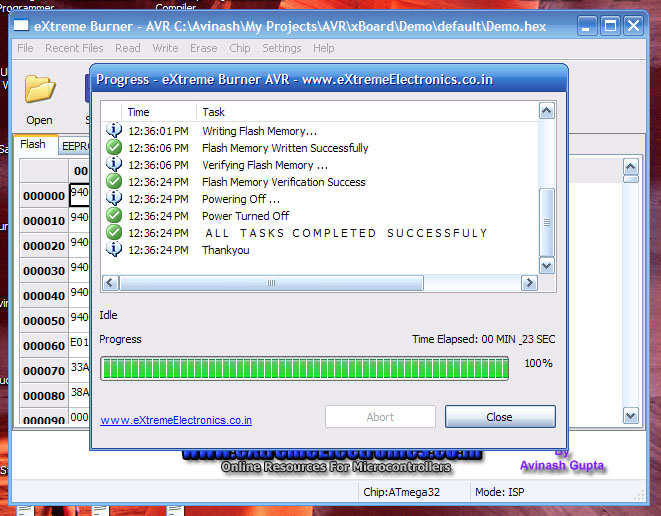Image resolution: width=661 pixels, height=516 pixels.
Task: Select the 000070 address row header
Action: [x=44, y=371]
